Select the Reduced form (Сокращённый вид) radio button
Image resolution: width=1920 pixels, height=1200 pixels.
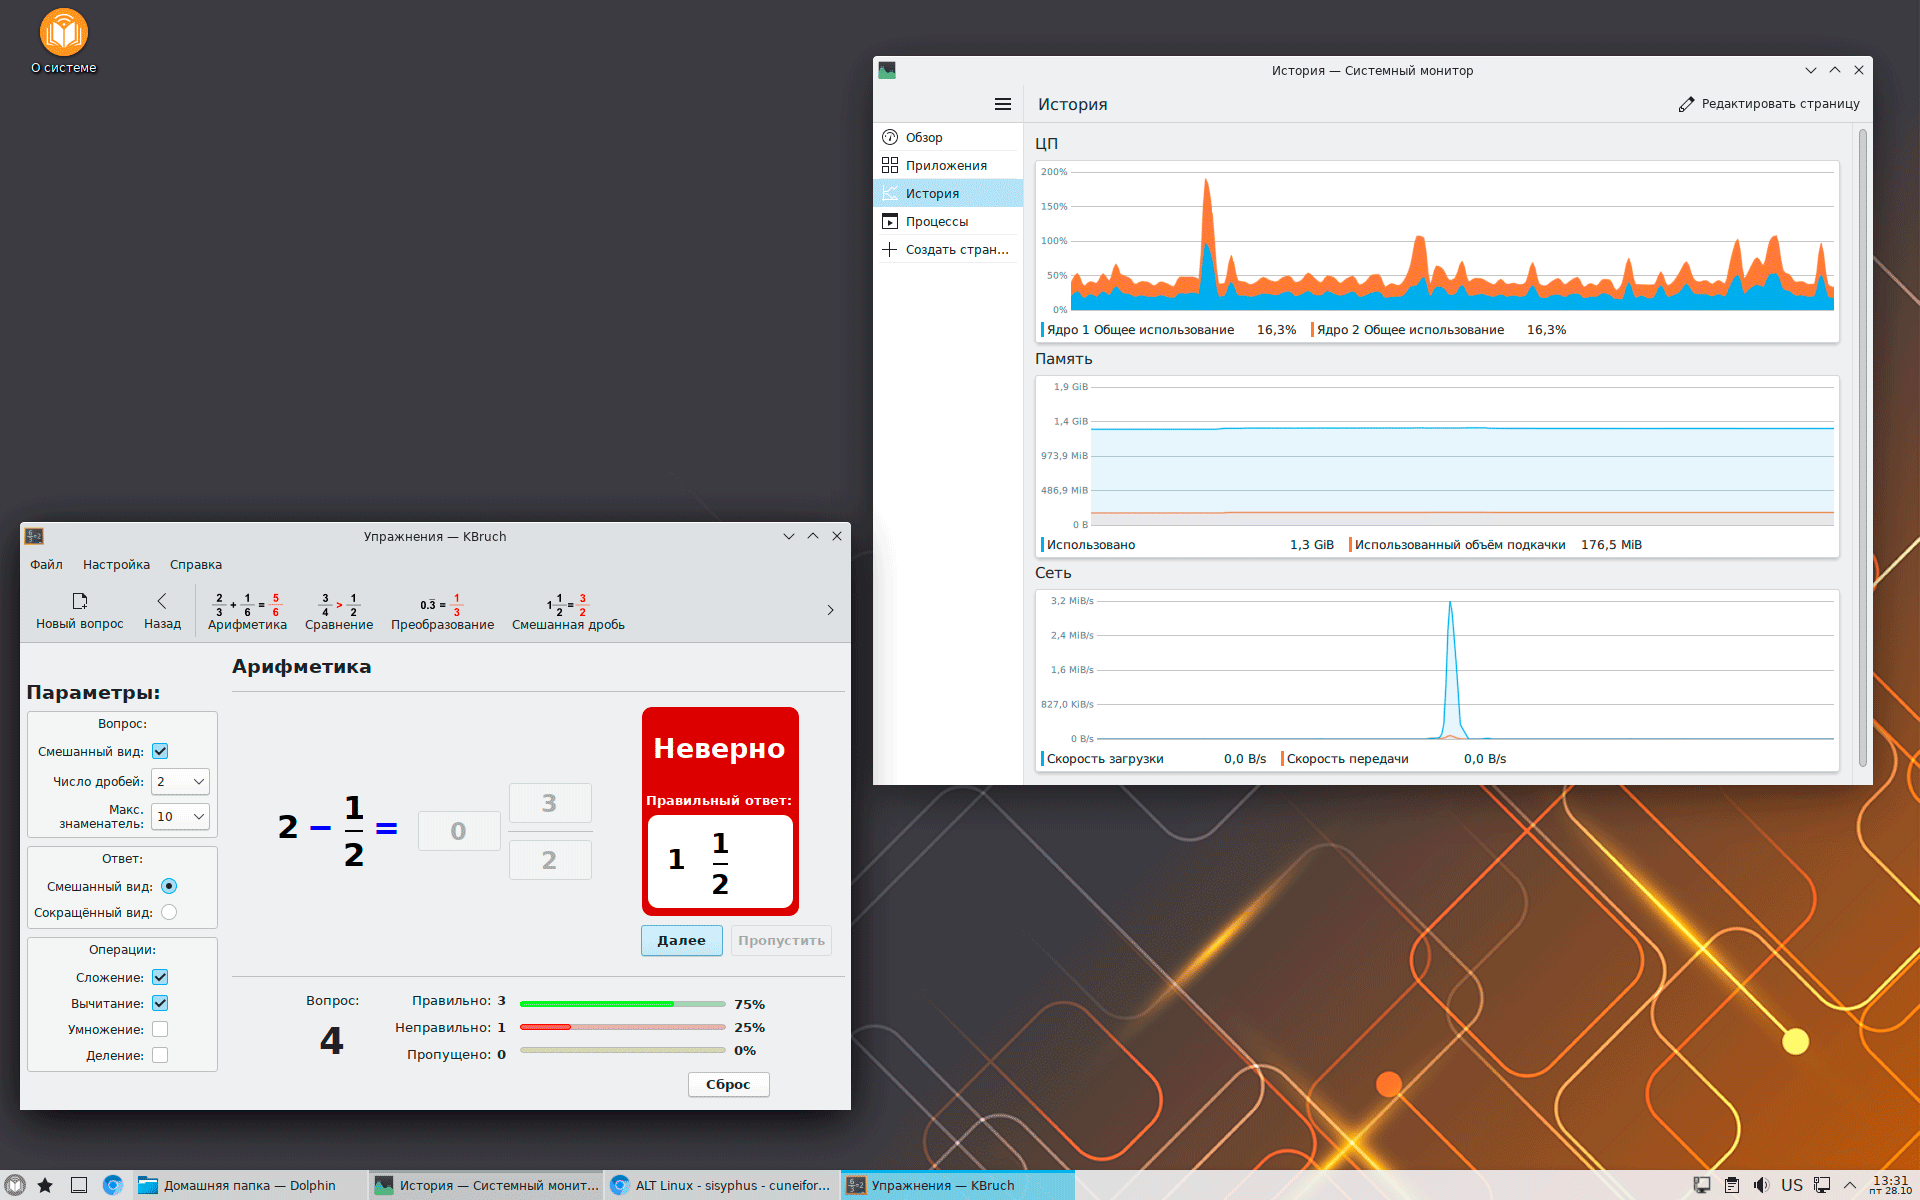pyautogui.click(x=169, y=912)
